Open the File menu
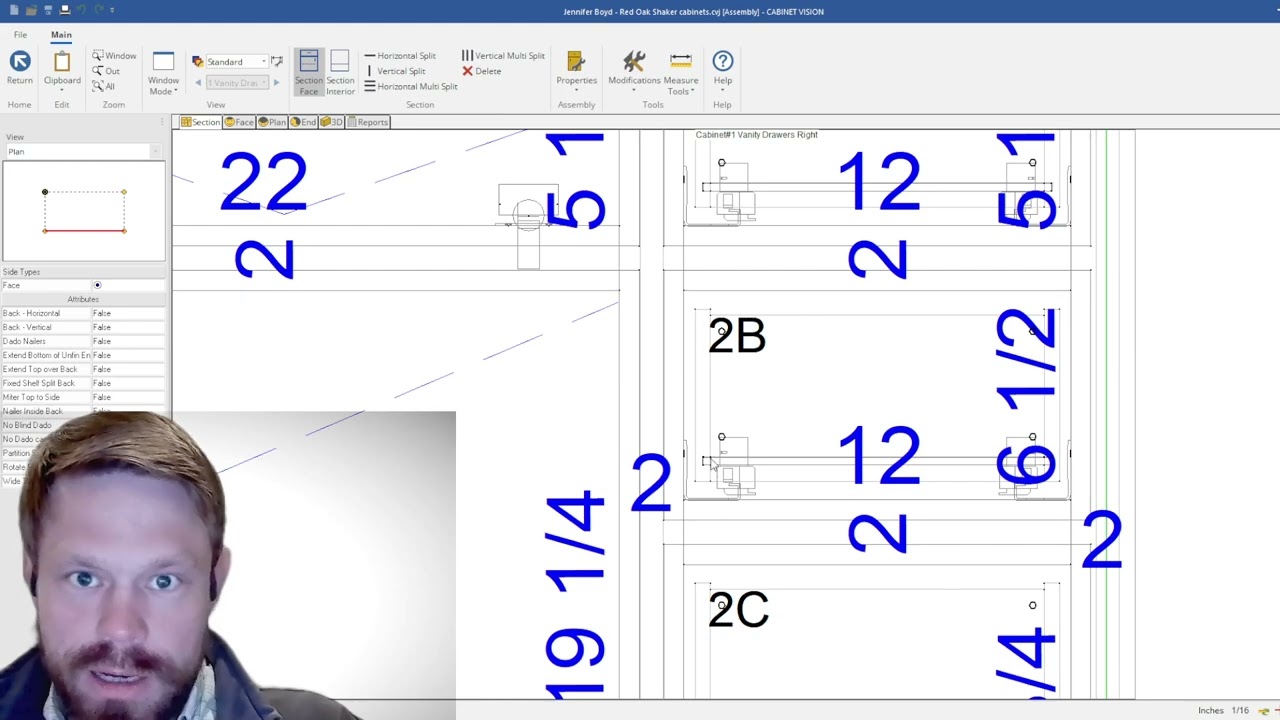 [20, 35]
